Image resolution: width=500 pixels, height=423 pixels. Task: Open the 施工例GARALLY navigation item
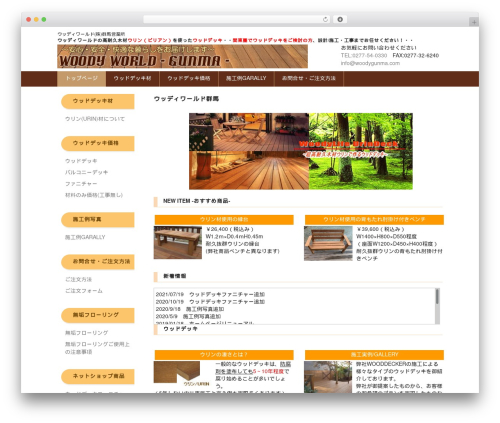[x=246, y=78]
